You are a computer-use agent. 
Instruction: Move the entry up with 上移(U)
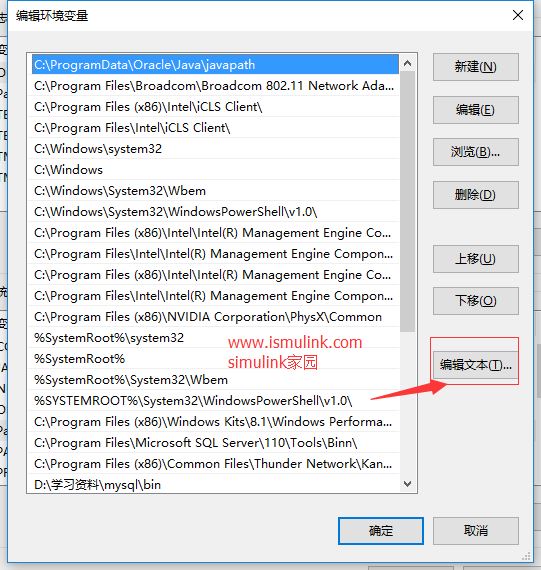(476, 259)
